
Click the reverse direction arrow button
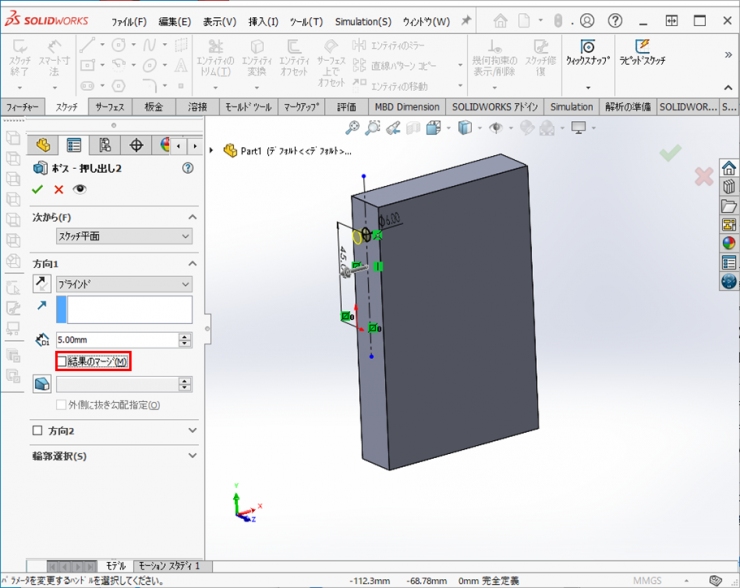point(42,284)
